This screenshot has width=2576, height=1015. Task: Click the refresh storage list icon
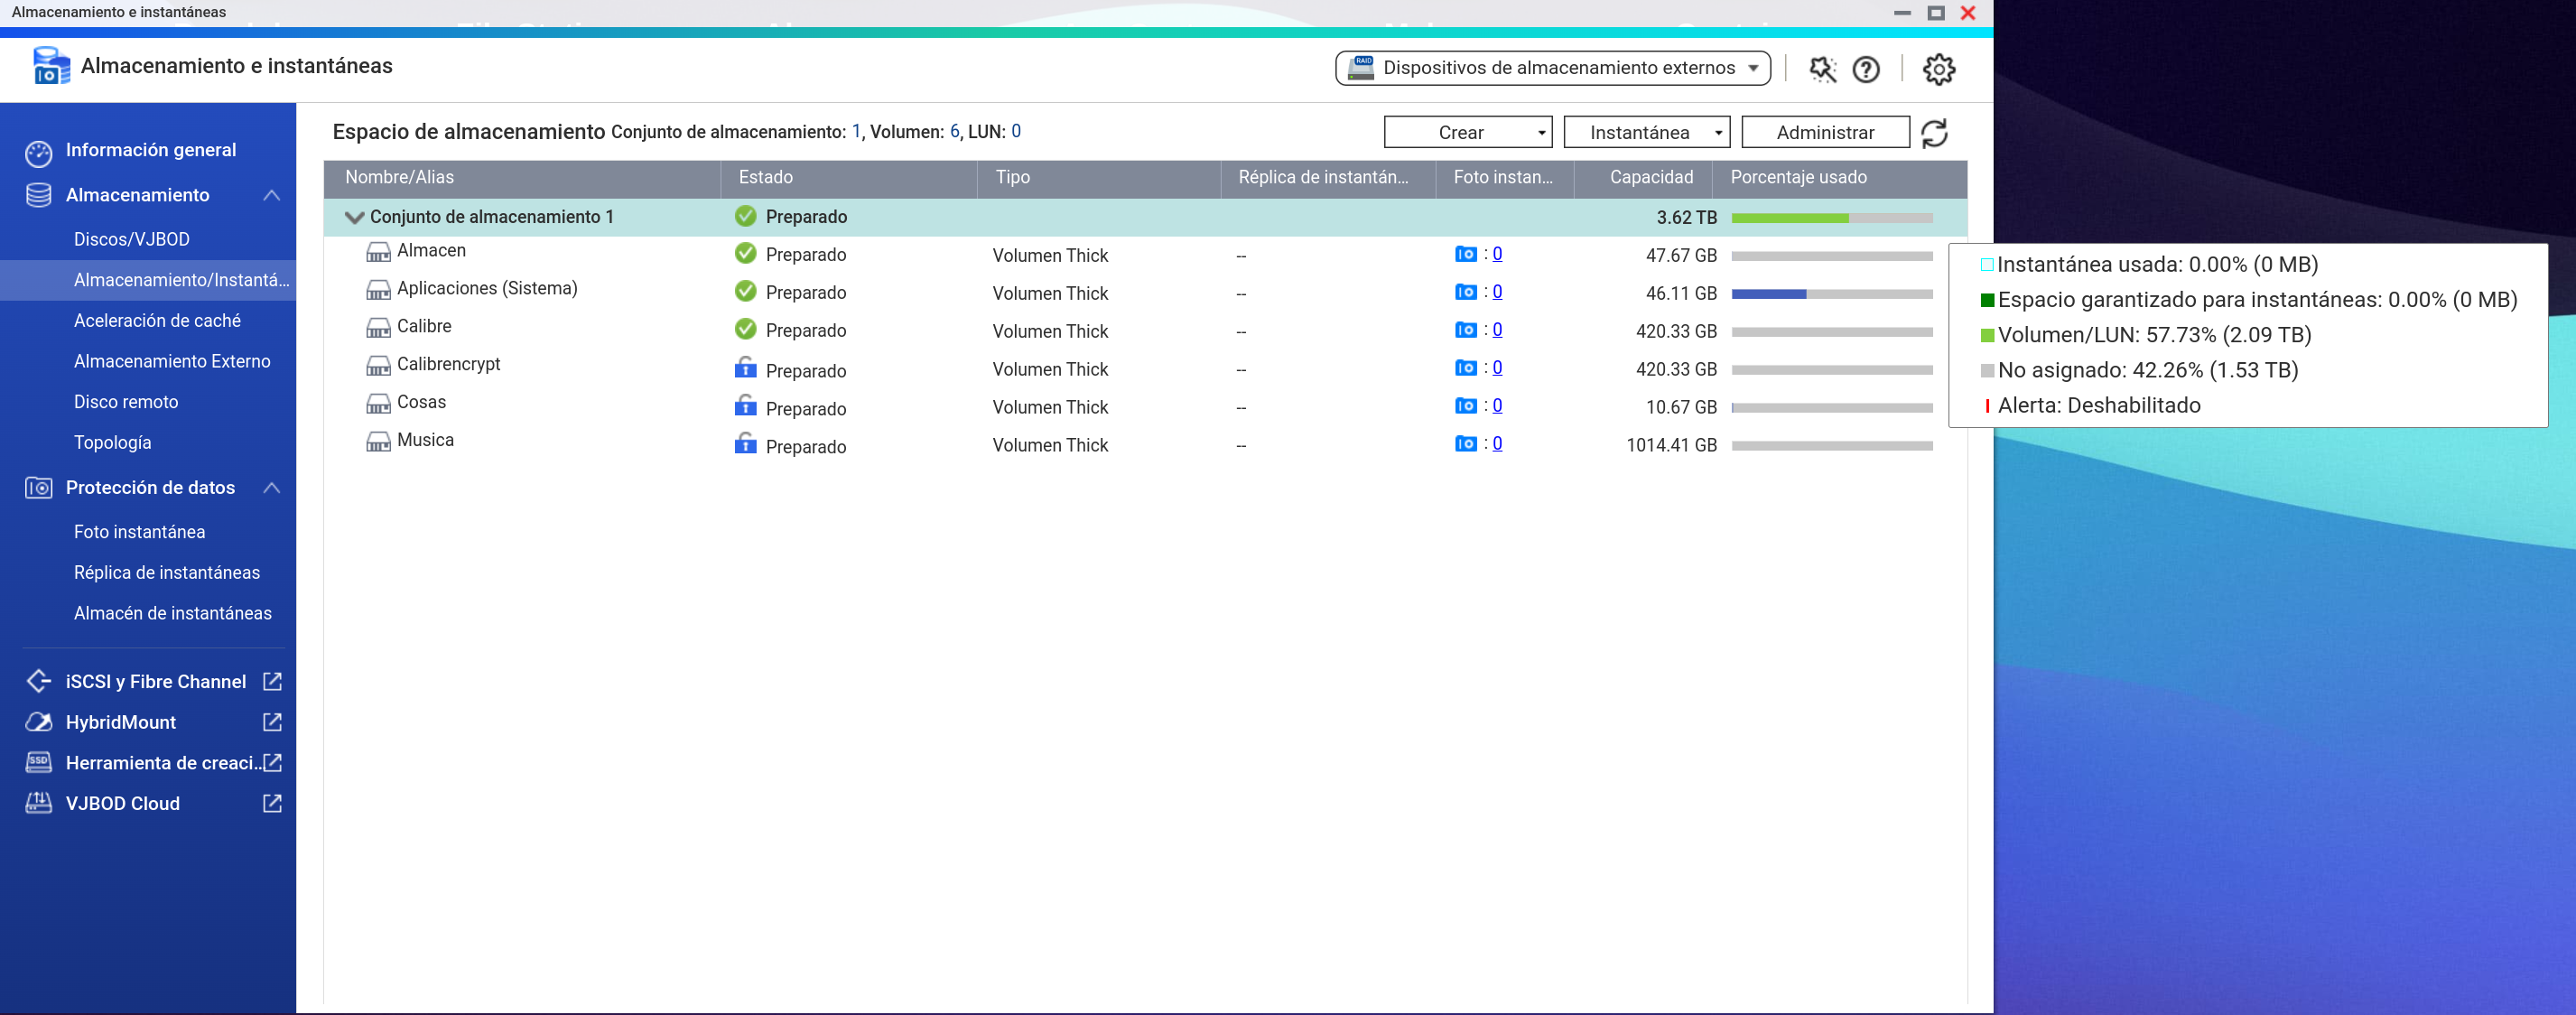(x=1934, y=133)
